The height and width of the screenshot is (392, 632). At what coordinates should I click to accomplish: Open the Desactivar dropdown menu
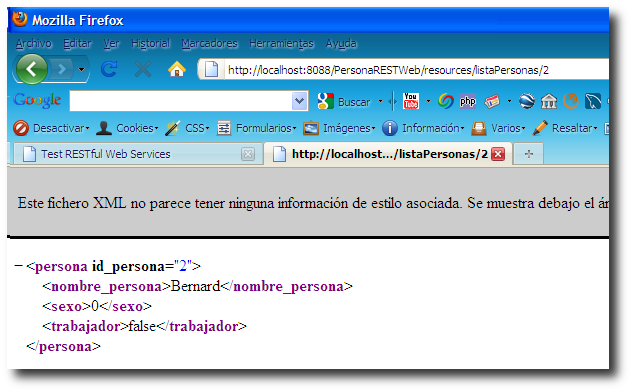[x=51, y=128]
